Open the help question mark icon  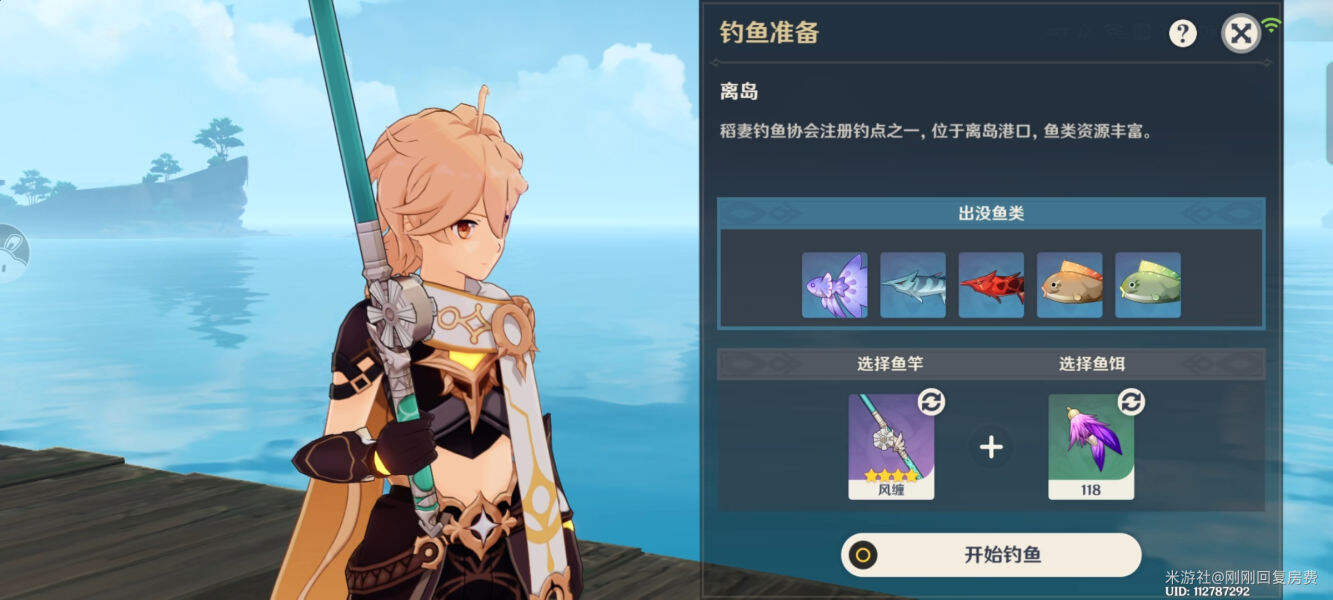tap(1183, 33)
